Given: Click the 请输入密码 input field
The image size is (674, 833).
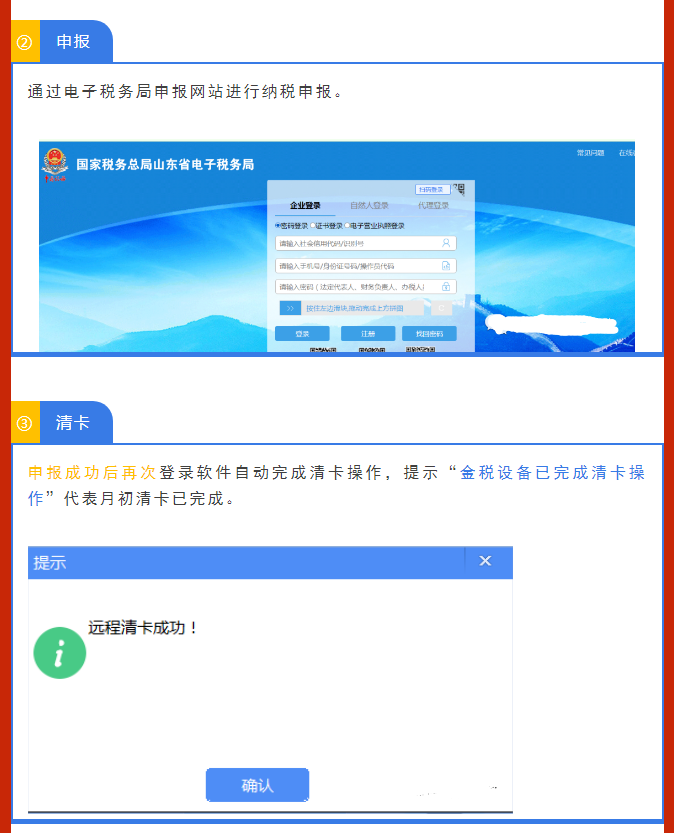Looking at the screenshot, I should point(365,287).
